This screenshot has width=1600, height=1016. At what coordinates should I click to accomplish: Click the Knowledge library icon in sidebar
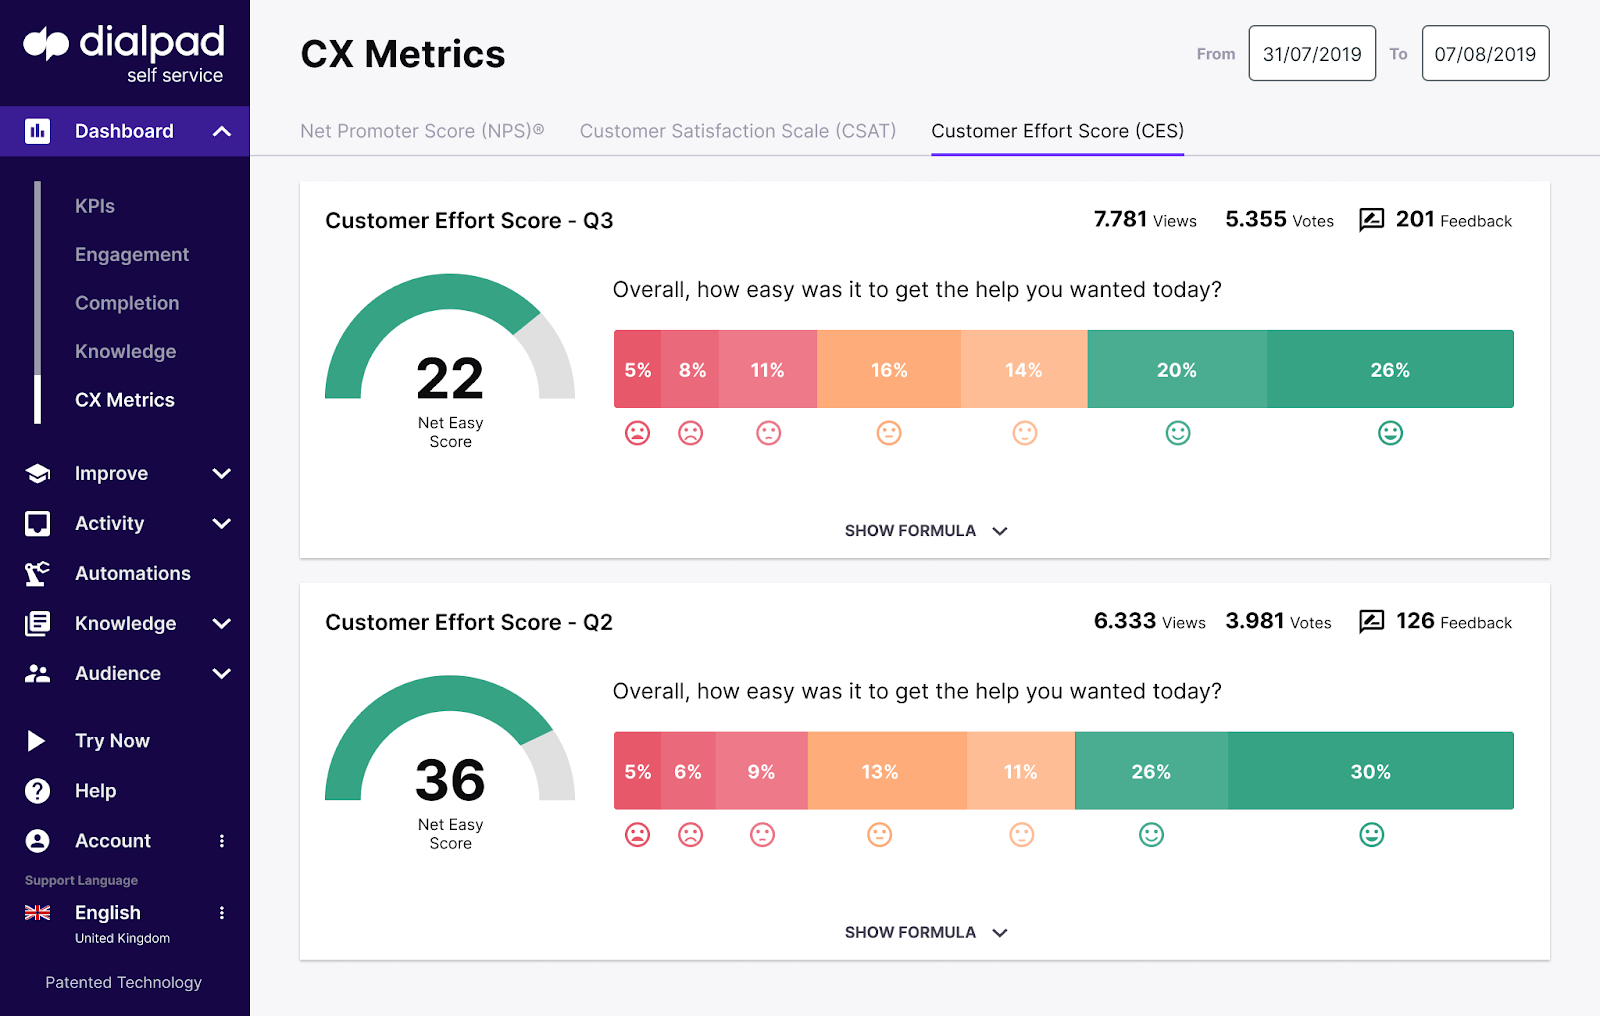click(38, 623)
